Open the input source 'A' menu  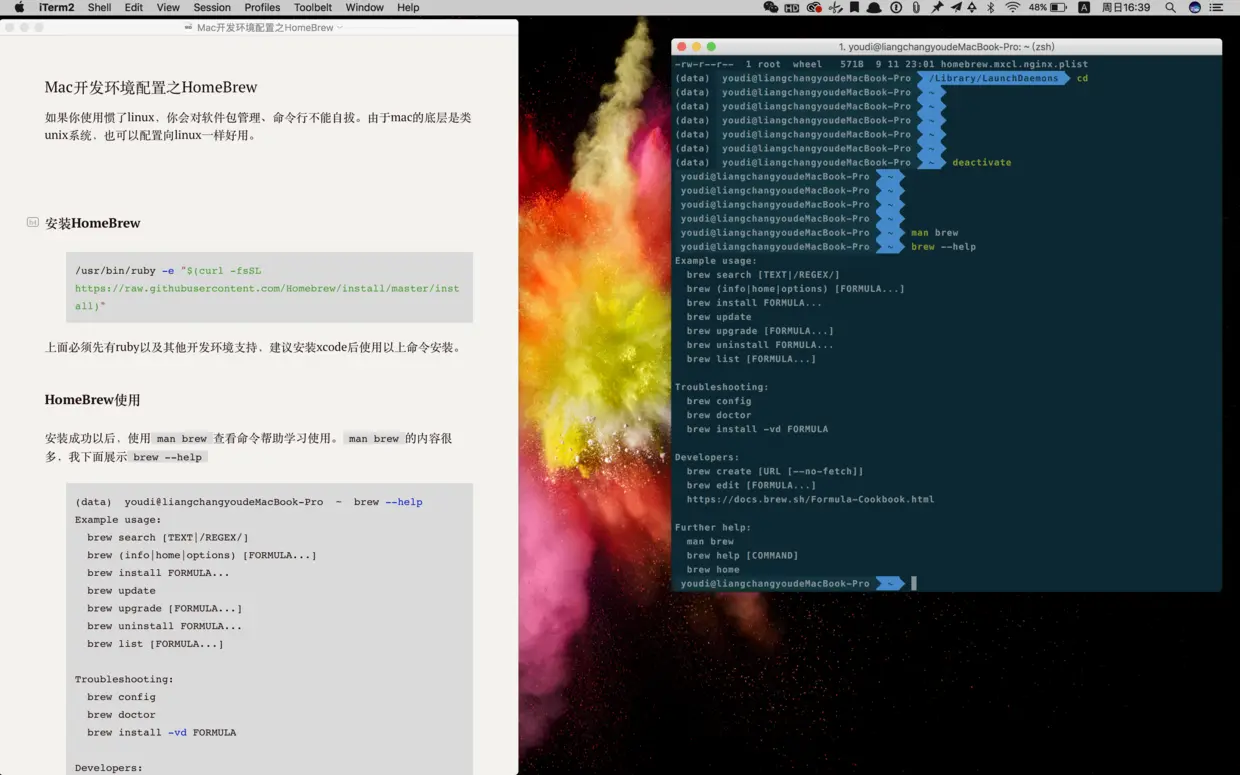coord(1084,7)
